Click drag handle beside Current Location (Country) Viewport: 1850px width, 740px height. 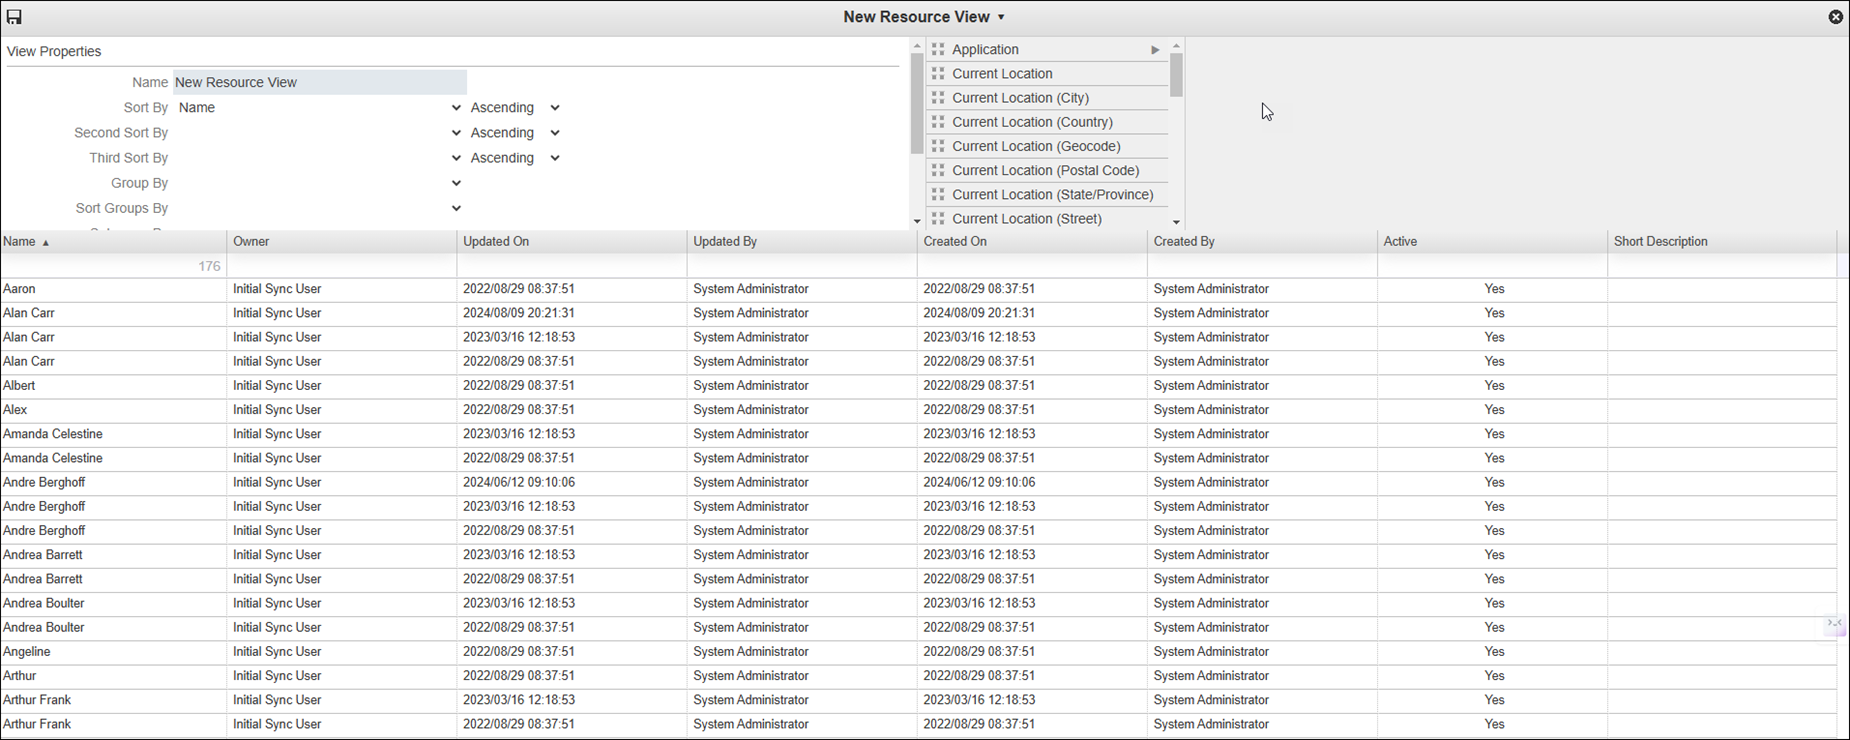click(x=938, y=121)
